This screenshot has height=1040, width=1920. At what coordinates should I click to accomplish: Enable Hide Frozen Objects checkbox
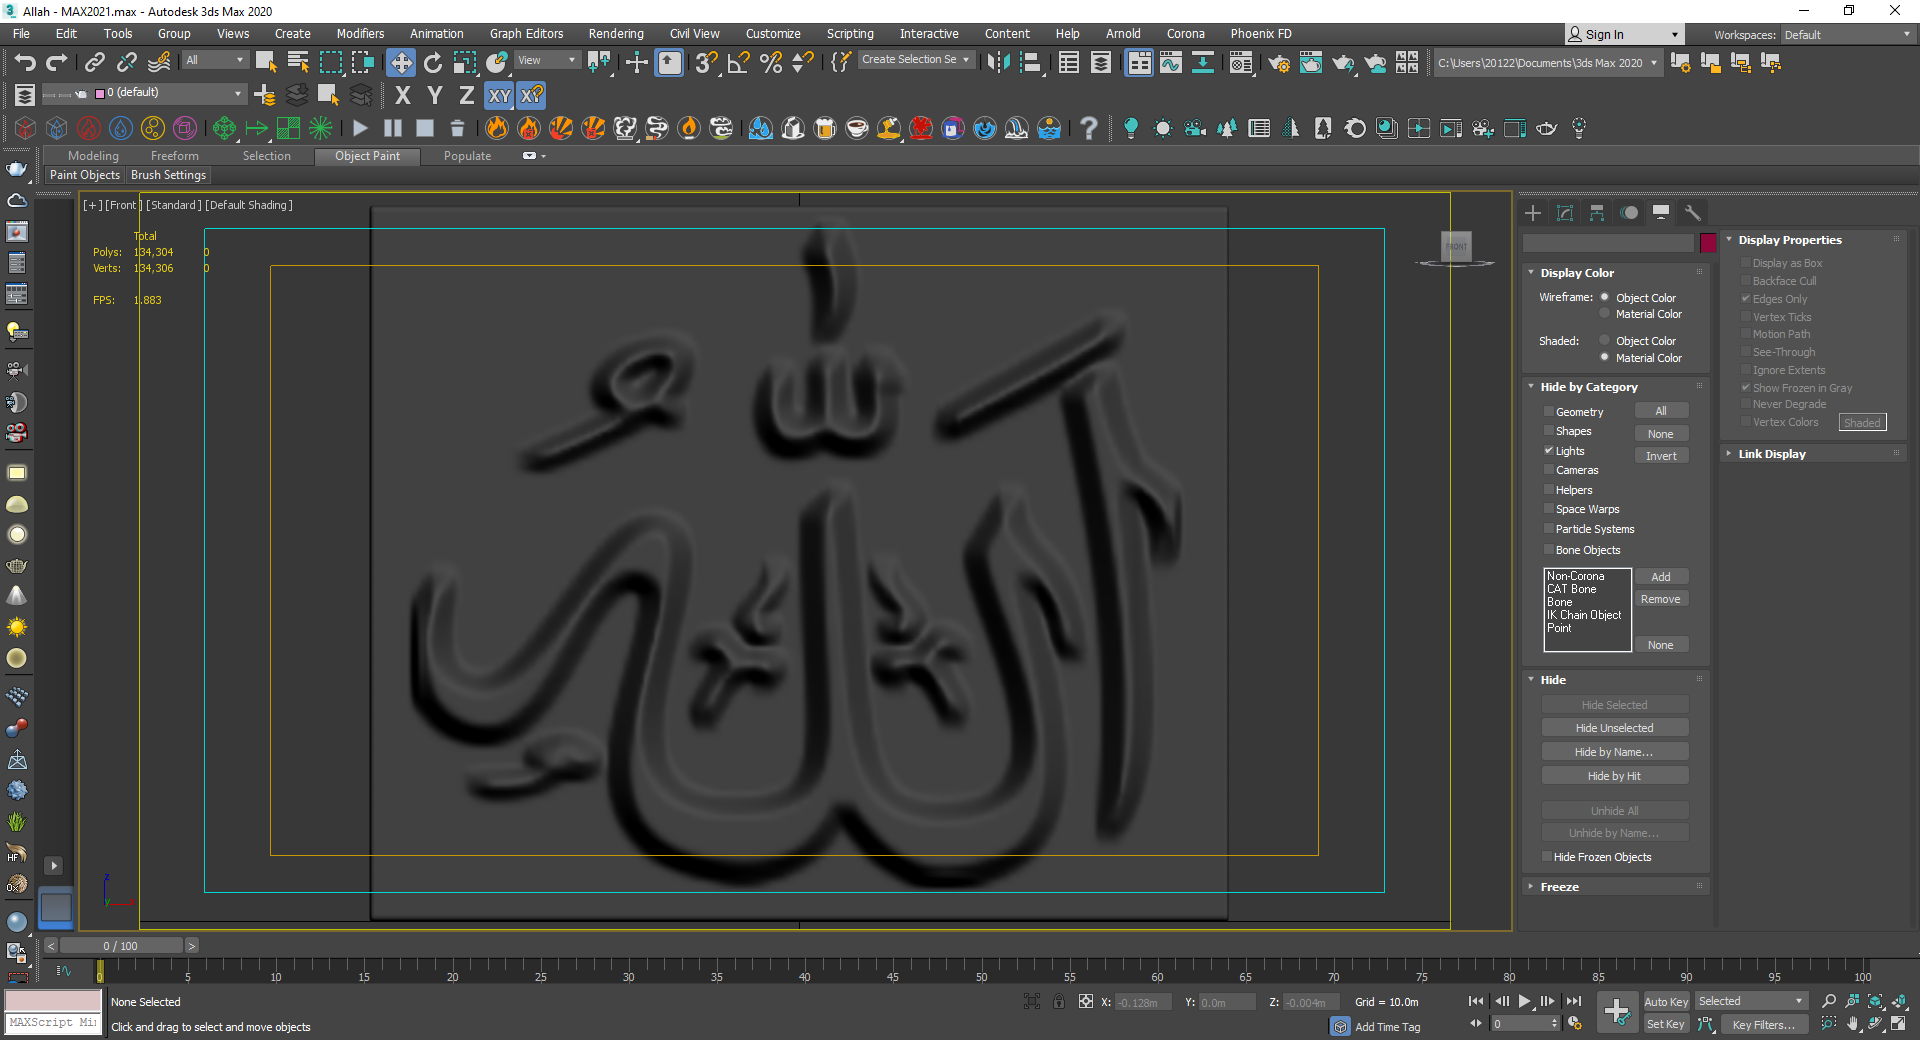click(1547, 857)
